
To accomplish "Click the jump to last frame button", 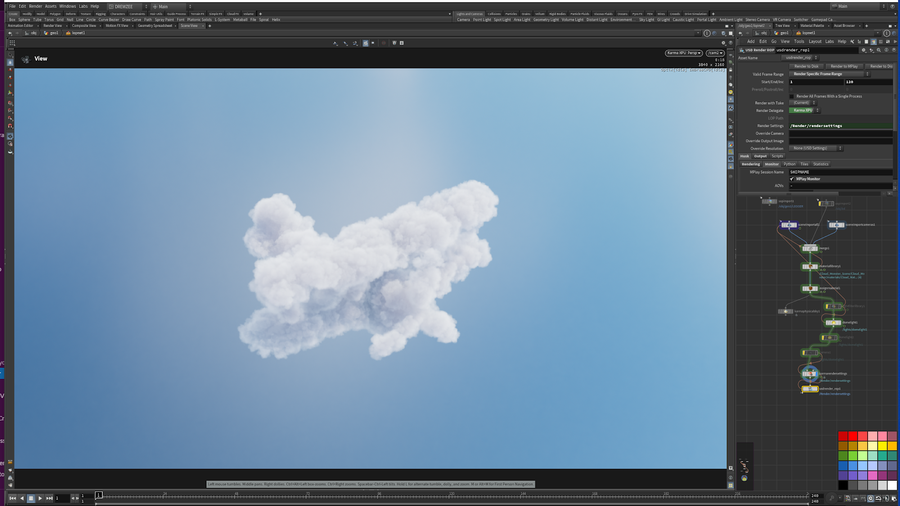I will tap(49, 498).
